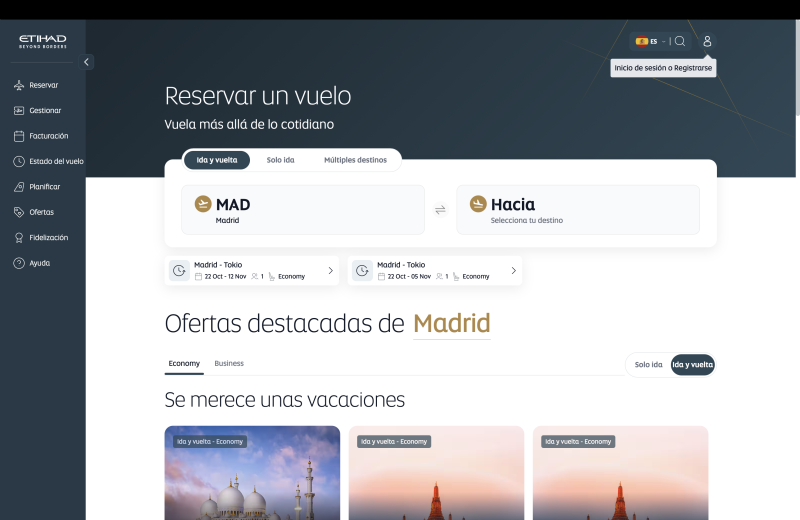Switch to the Business offers tab
The image size is (800, 520).
pyautogui.click(x=229, y=364)
